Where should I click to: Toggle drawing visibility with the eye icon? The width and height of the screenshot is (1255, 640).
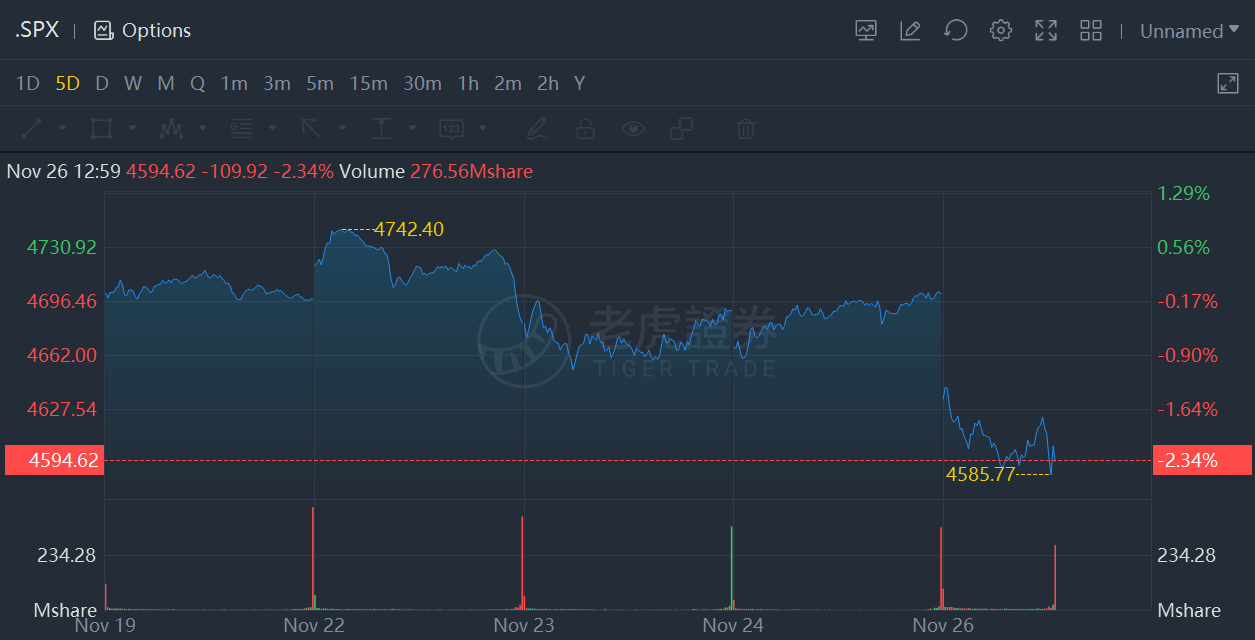click(x=633, y=128)
